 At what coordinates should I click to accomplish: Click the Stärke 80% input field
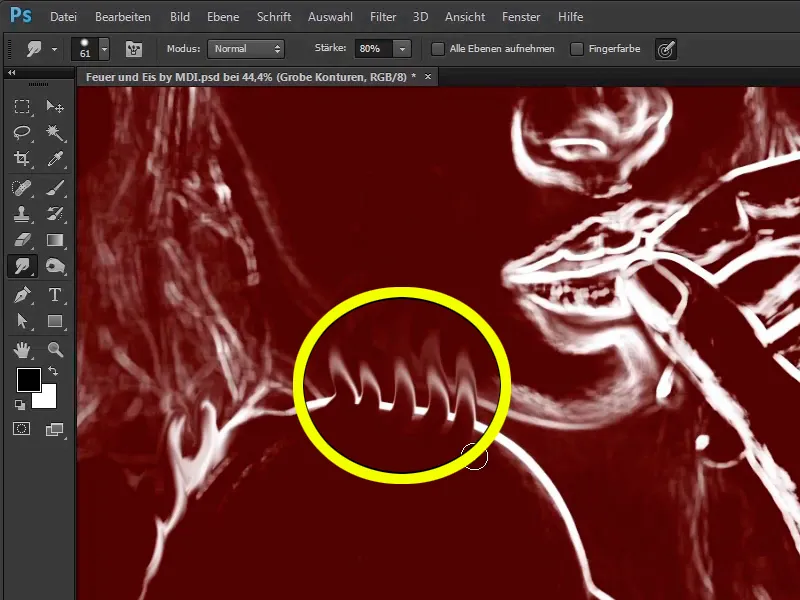(373, 49)
